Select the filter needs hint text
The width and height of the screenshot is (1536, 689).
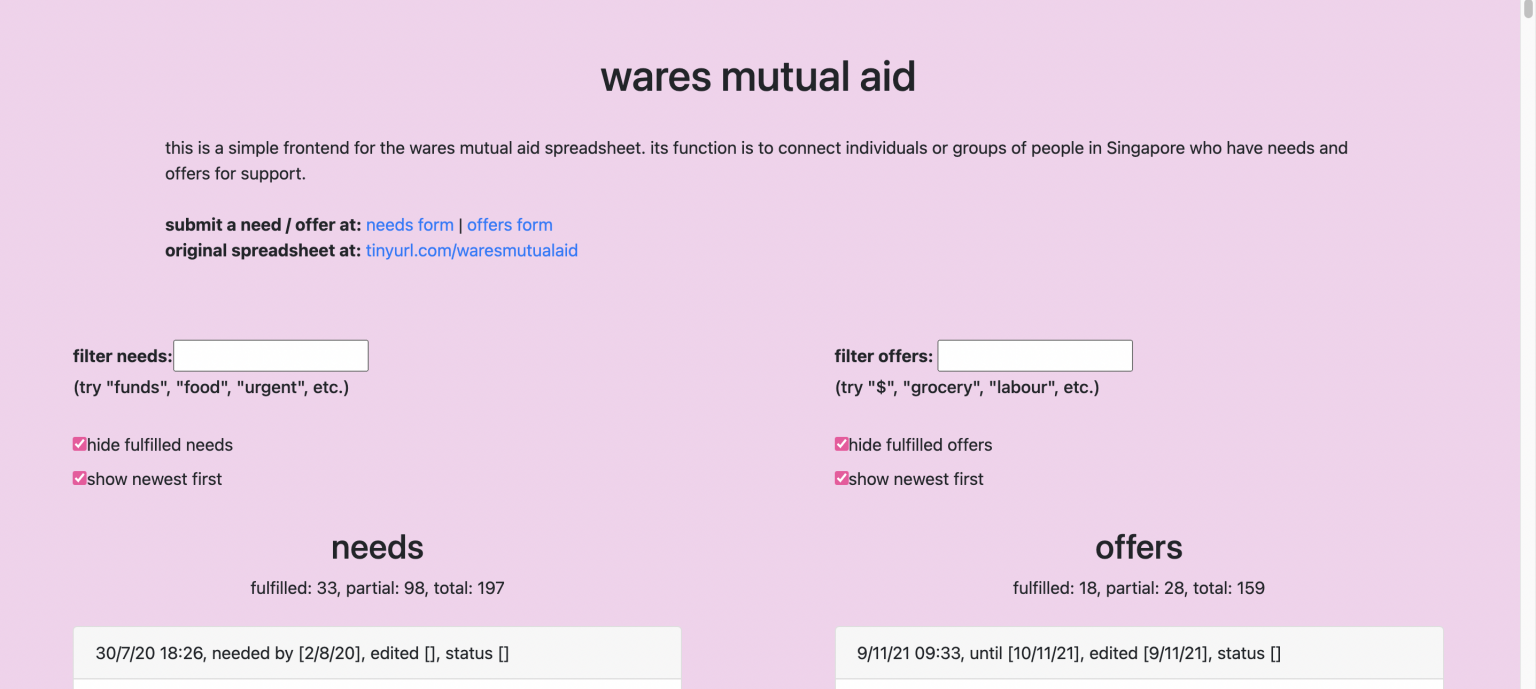[210, 387]
